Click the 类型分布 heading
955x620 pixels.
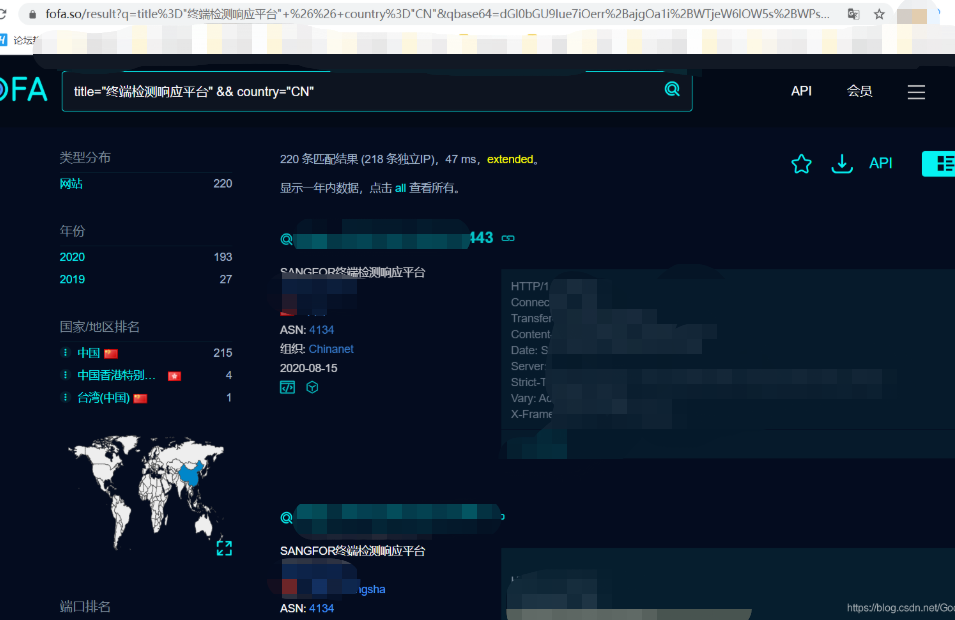(x=85, y=158)
